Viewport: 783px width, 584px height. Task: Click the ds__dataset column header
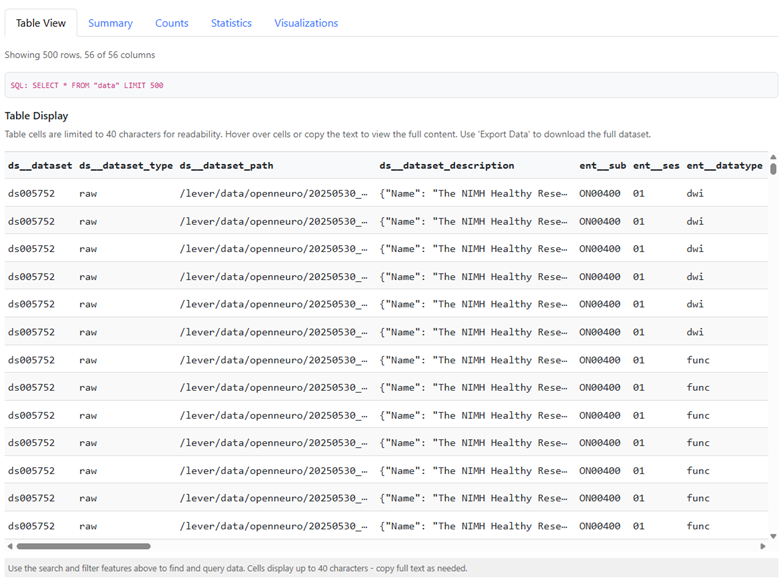(40, 165)
